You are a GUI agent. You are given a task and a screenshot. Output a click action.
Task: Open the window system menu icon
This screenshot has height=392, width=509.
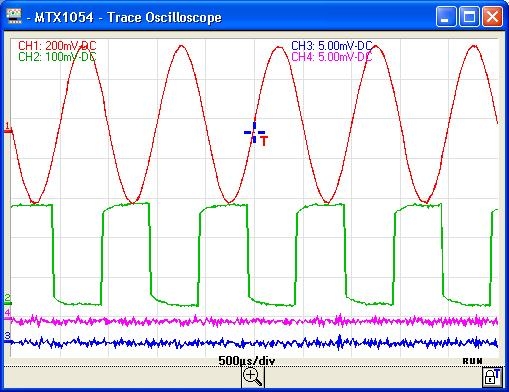tap(14, 16)
